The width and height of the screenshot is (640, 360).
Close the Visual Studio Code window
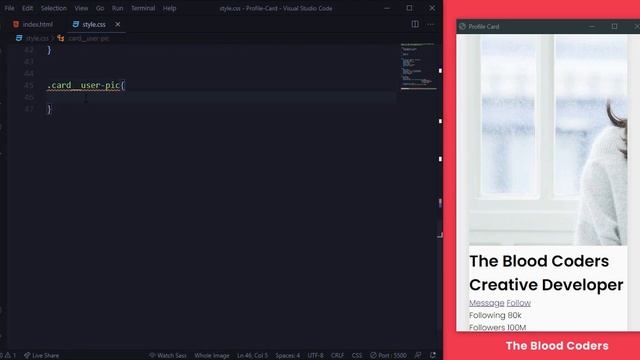click(x=432, y=8)
